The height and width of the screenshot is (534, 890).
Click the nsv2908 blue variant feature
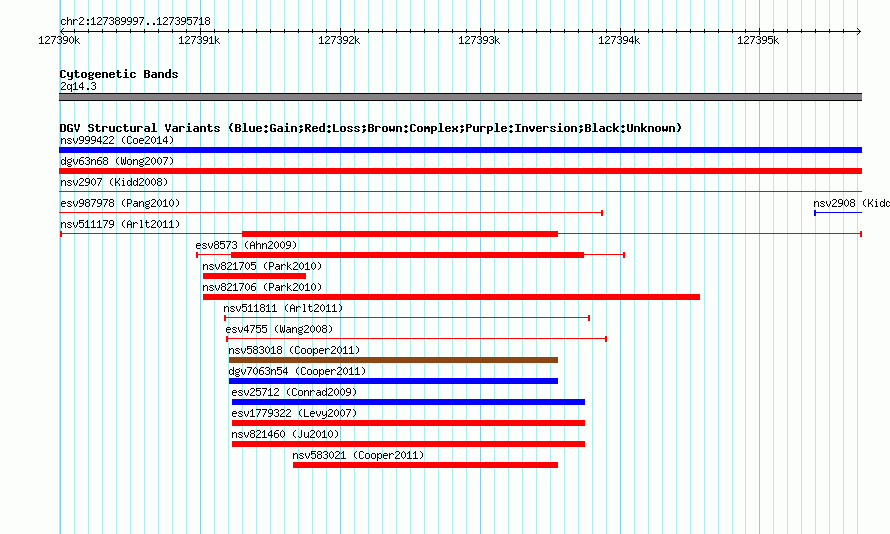tap(838, 213)
